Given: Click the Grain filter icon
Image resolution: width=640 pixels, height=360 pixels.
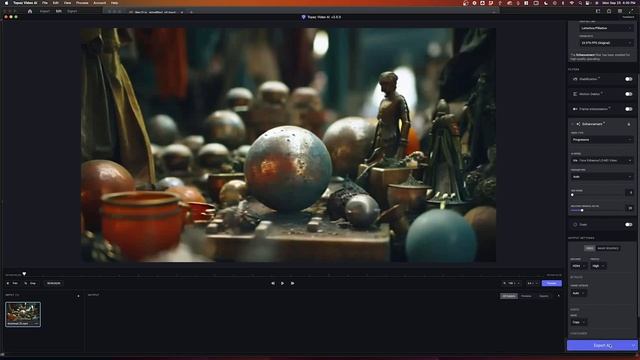Looking at the screenshot, I should [575, 224].
